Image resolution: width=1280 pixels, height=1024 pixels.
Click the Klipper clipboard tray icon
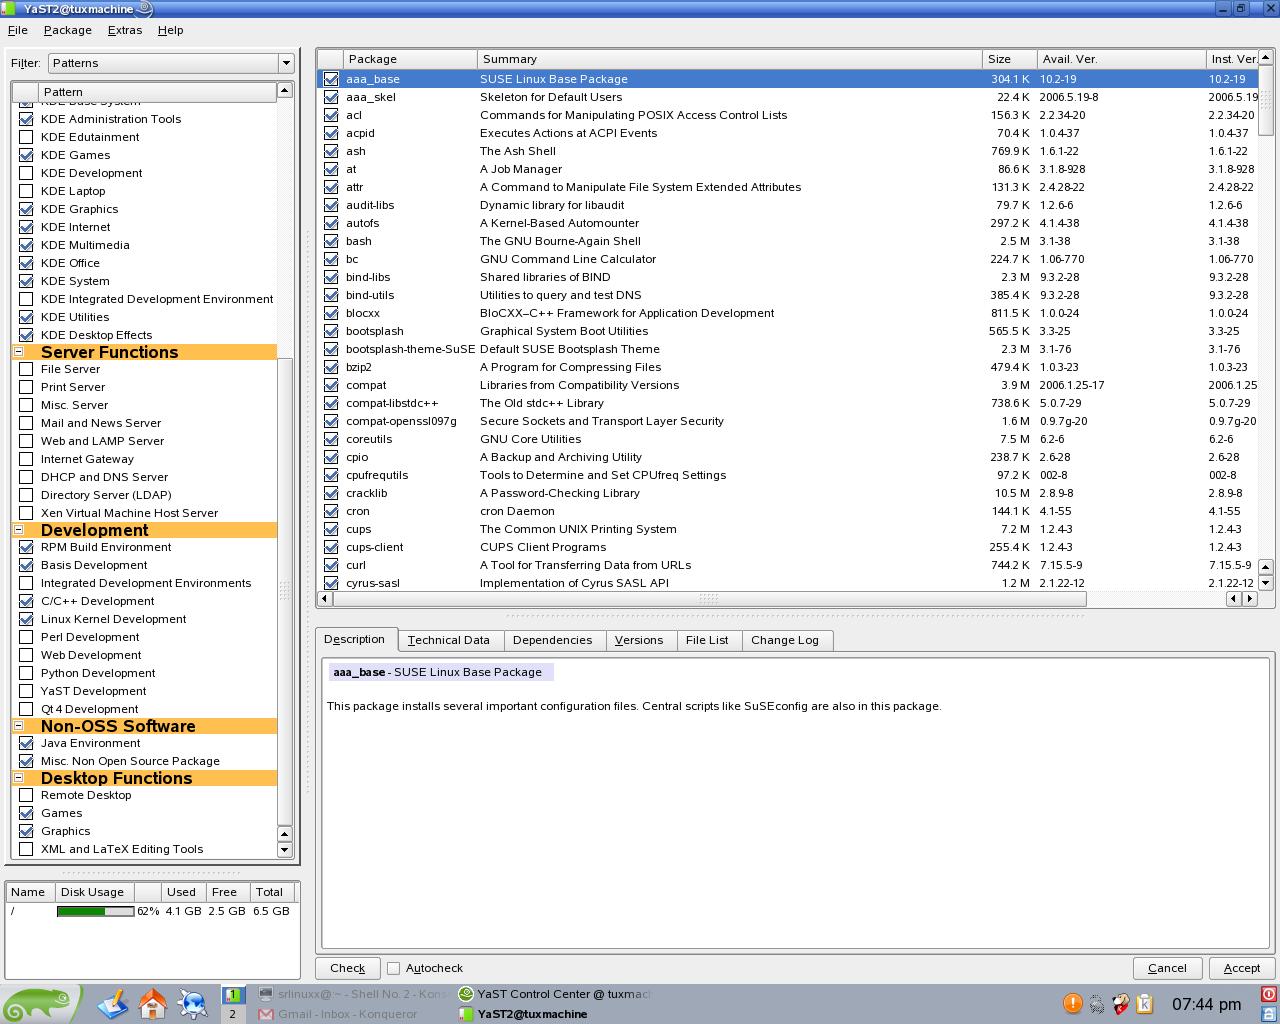click(x=1144, y=1003)
